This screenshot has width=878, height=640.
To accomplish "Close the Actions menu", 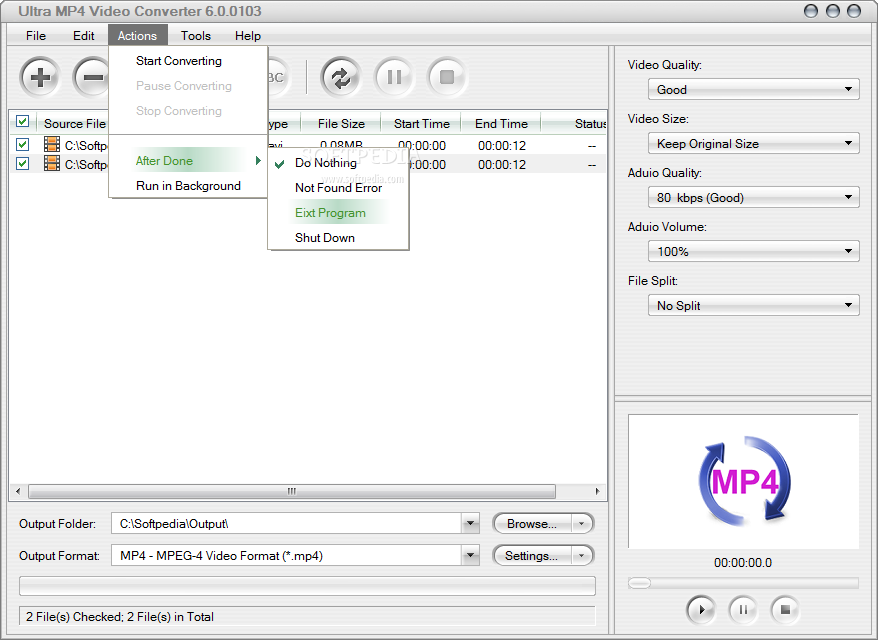I will pos(137,35).
